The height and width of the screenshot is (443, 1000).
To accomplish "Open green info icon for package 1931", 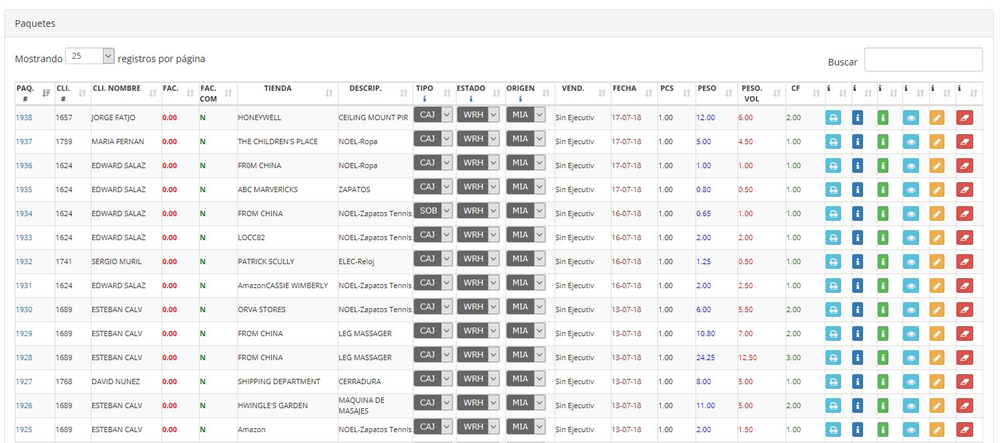I will (x=883, y=286).
